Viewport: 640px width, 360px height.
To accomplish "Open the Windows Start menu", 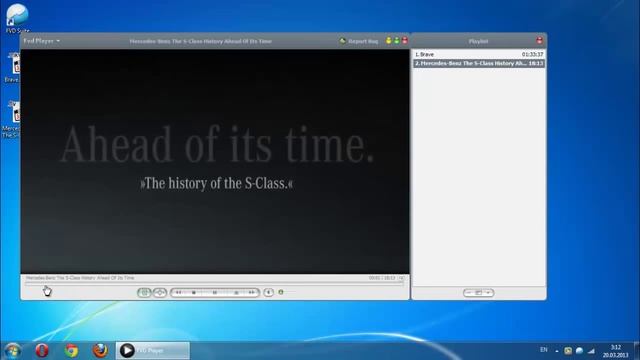I will [13, 351].
